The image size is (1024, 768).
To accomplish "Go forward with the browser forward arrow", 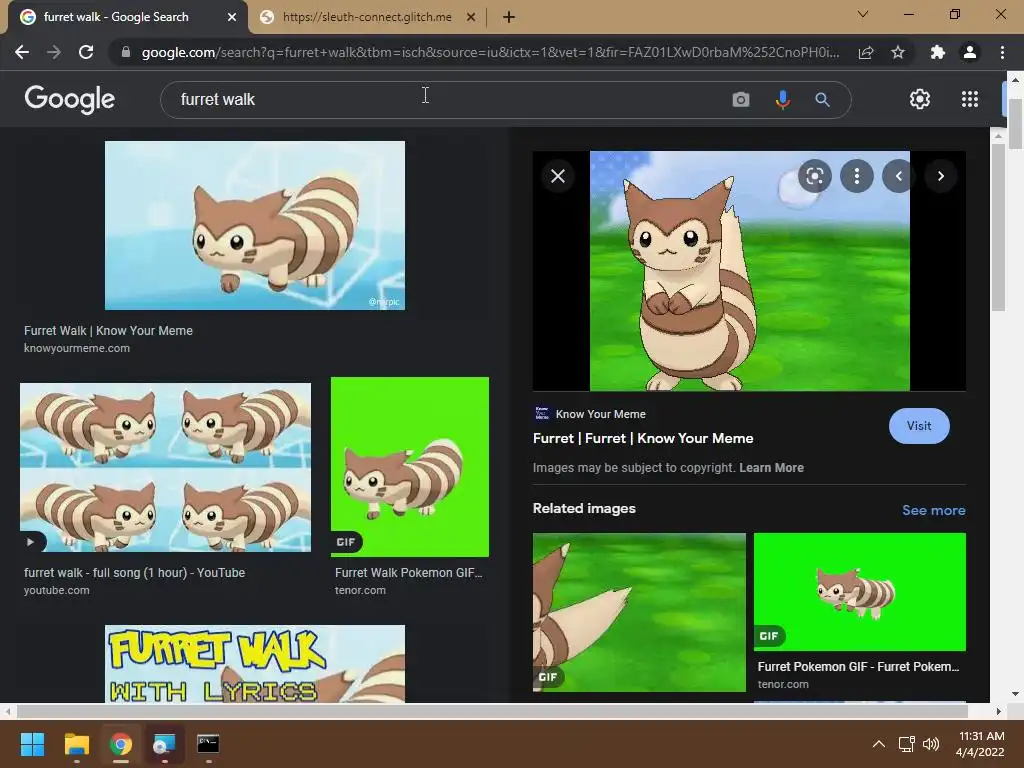I will click(x=54, y=52).
